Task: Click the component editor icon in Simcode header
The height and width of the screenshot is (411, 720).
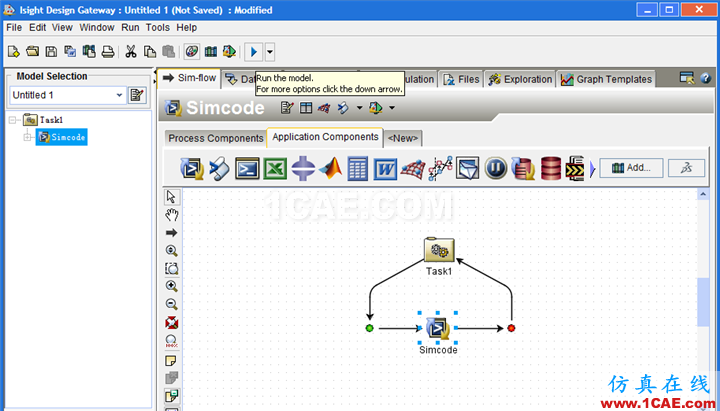Action: pyautogui.click(x=287, y=108)
